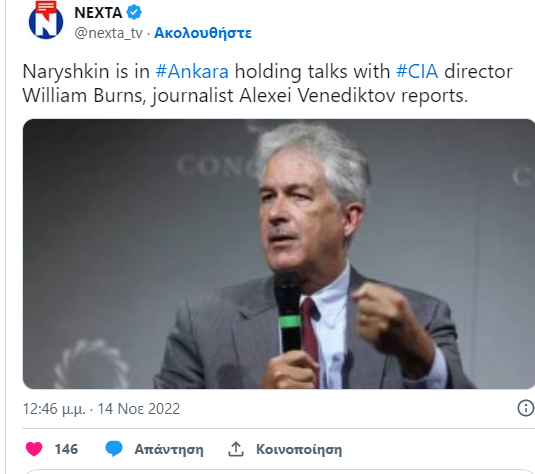Like the tweet with the heart icon
The height and width of the screenshot is (474, 535).
point(34,449)
